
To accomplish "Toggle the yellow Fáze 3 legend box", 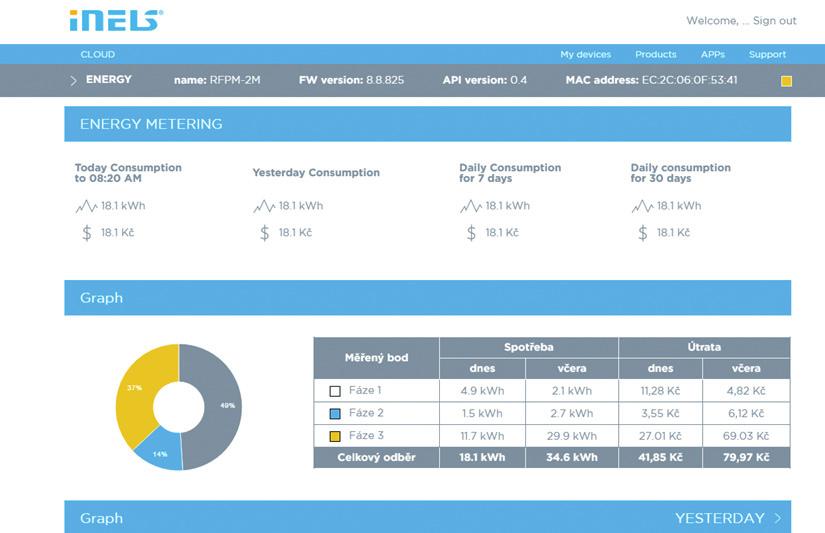I will coord(335,436).
